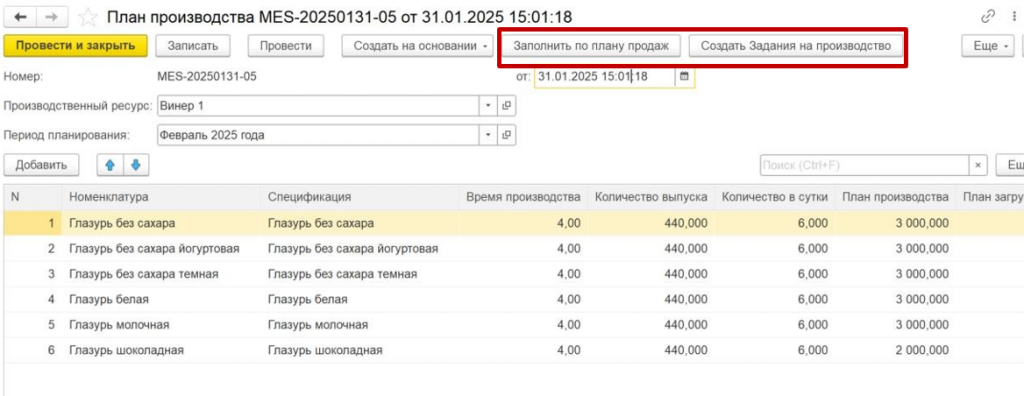Move row up with blue up arrow
This screenshot has width=1024, height=396.
coord(110,165)
